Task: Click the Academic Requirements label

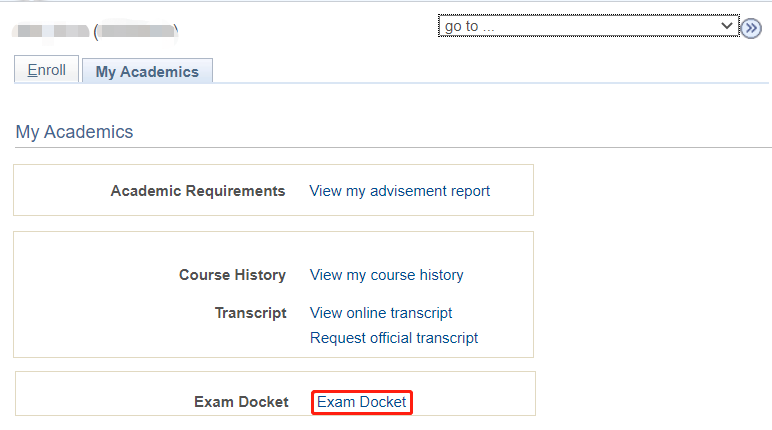Action: (x=198, y=190)
